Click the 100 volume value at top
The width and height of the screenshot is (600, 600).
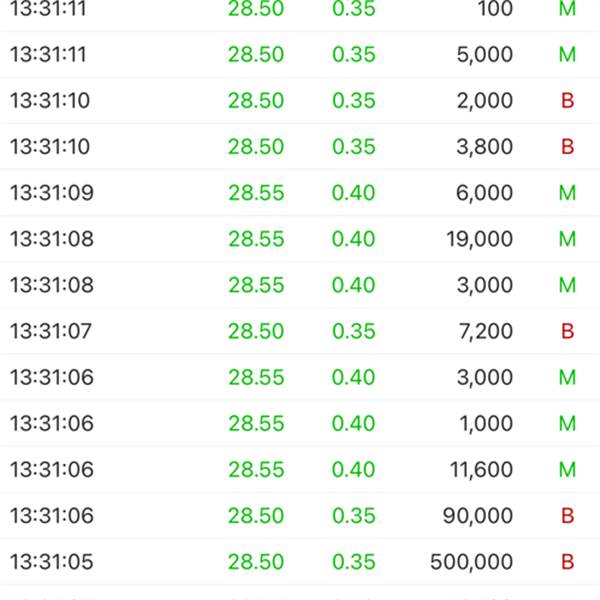click(x=496, y=8)
